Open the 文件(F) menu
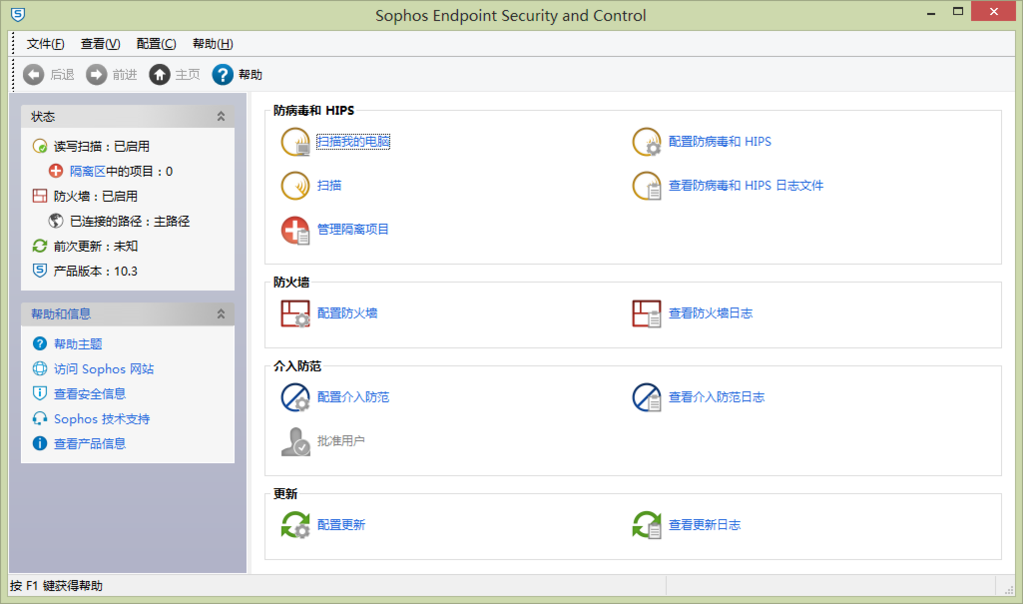The width and height of the screenshot is (1023, 604). coord(45,44)
